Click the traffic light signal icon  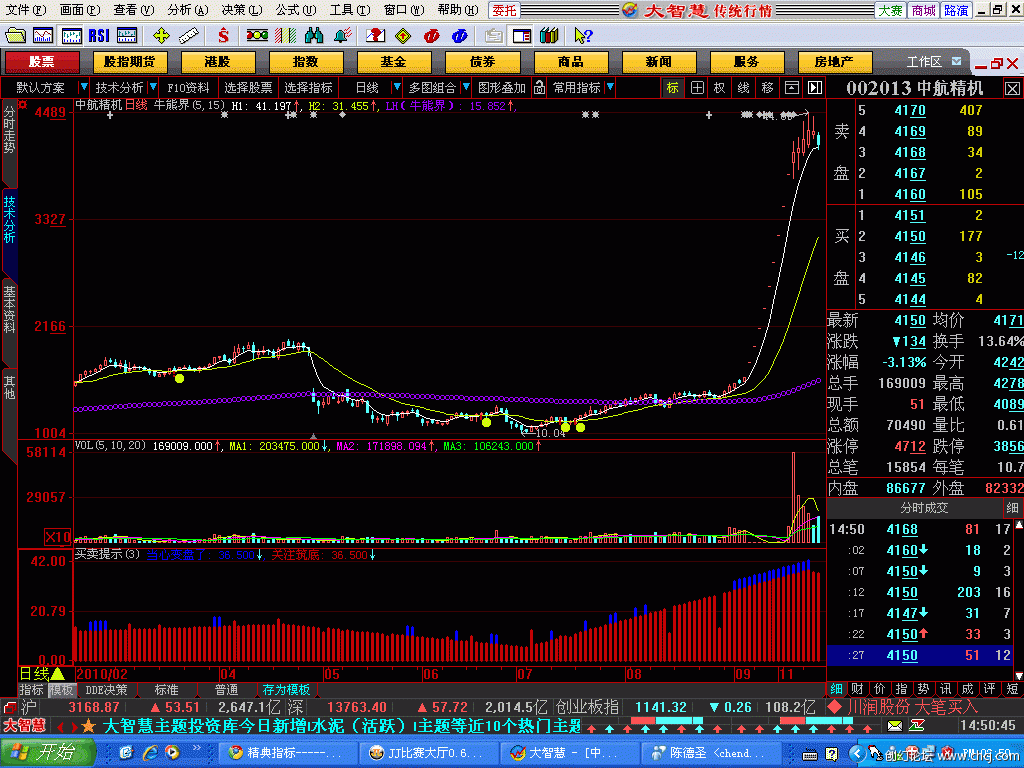click(x=257, y=35)
